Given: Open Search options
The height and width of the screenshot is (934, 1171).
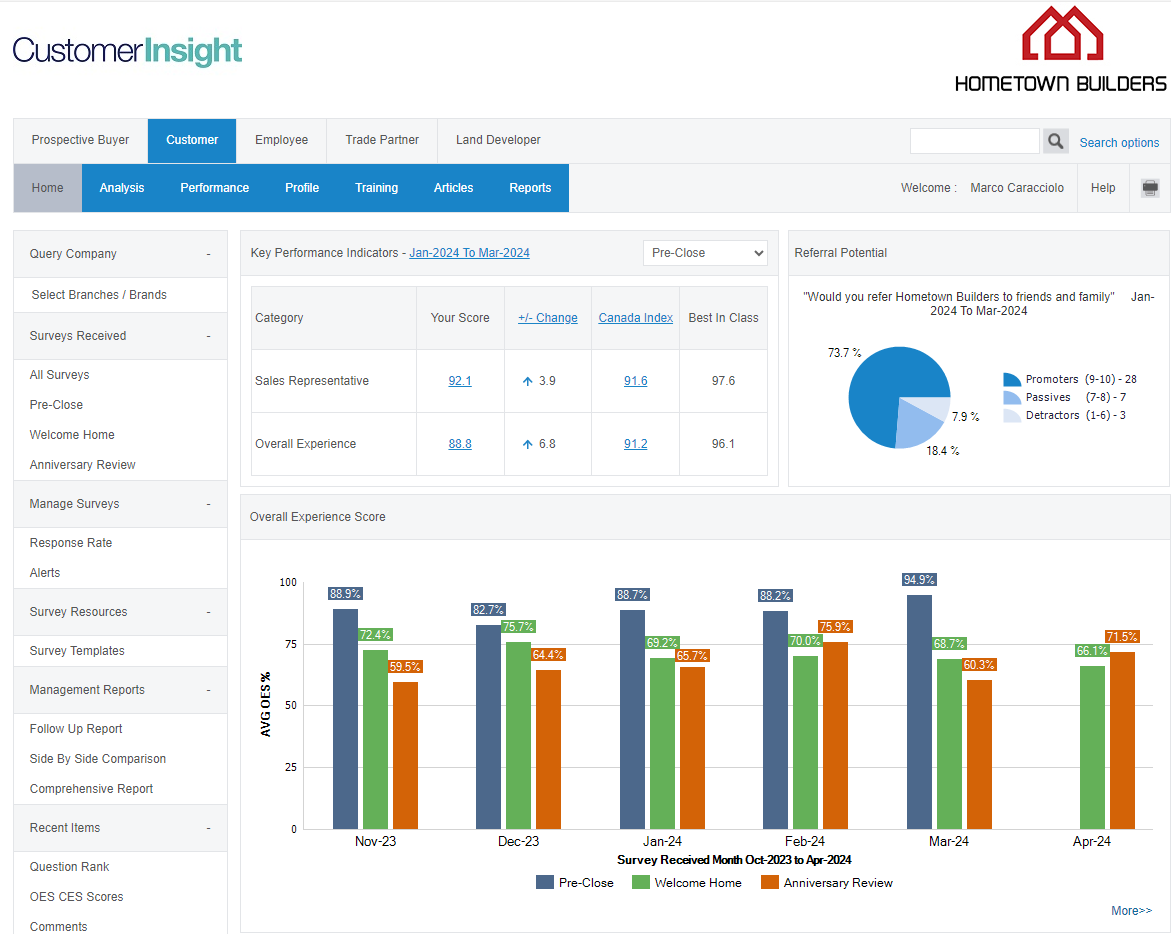Looking at the screenshot, I should point(1119,142).
